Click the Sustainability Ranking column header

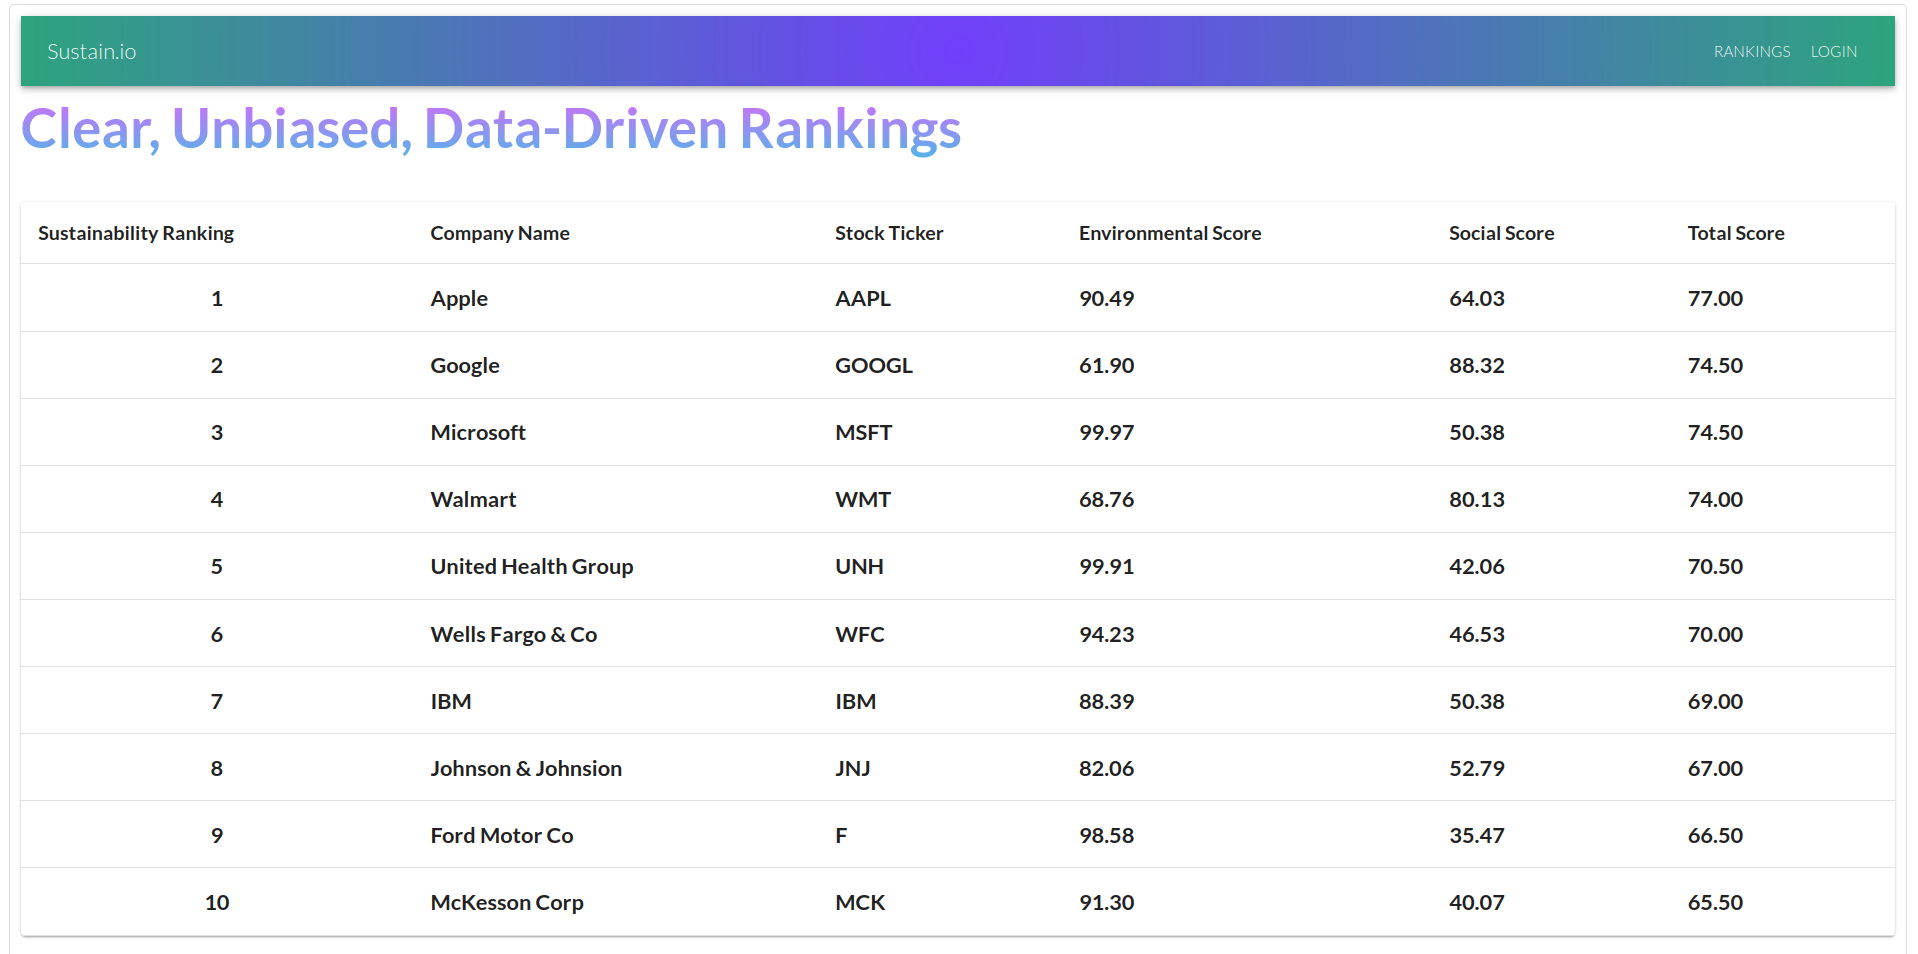(136, 233)
